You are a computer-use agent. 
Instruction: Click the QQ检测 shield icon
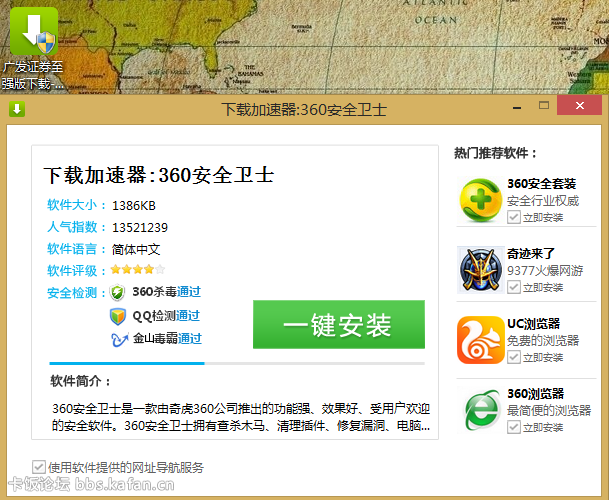tap(117, 316)
